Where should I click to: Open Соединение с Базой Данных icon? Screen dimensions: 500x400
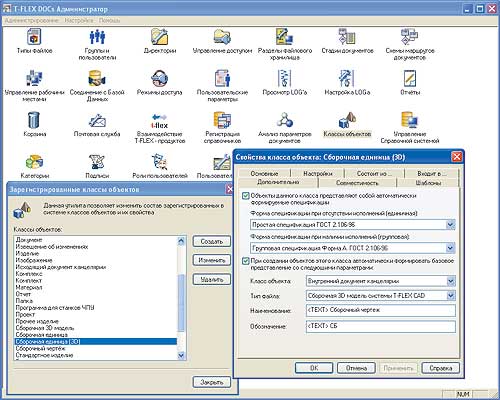pos(97,78)
